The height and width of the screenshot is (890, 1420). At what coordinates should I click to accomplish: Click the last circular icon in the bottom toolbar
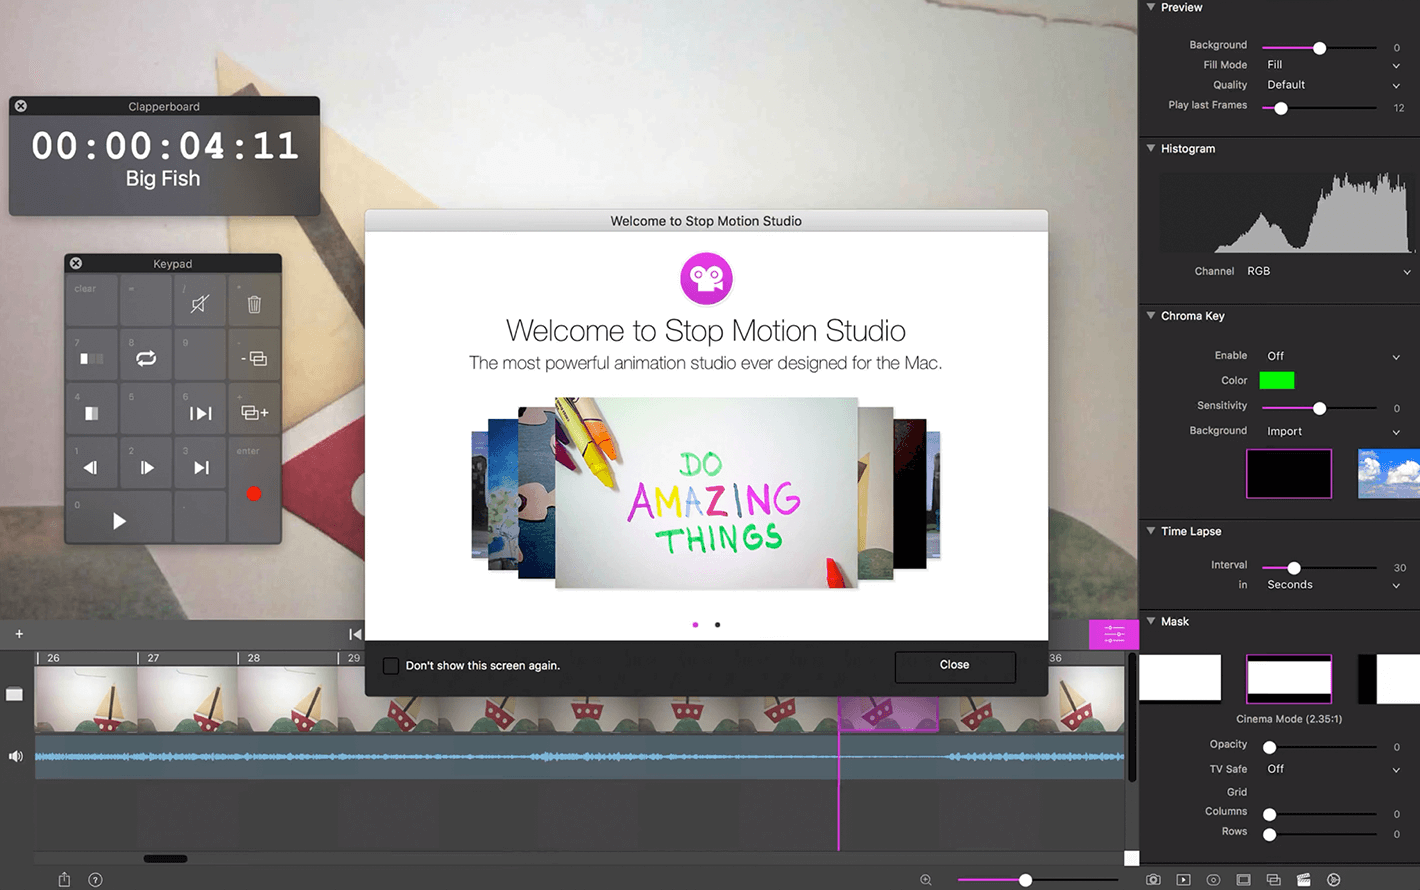1333,880
